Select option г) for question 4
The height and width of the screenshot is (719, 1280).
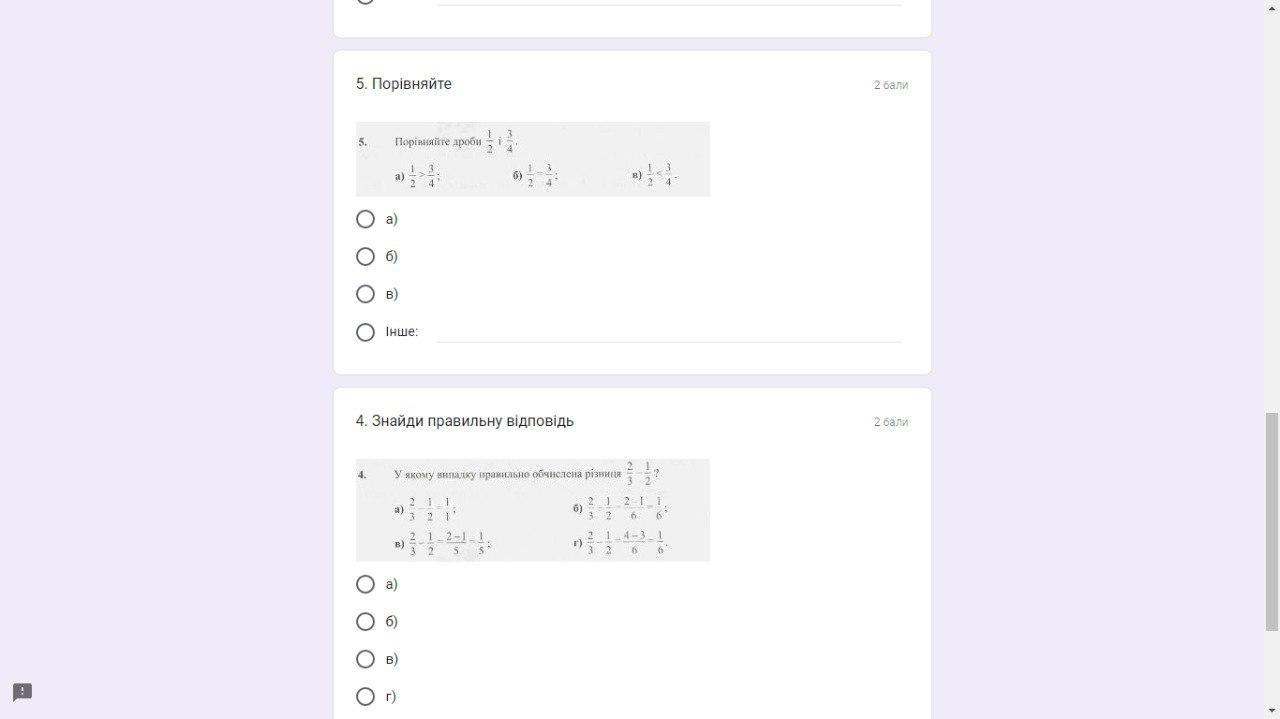[x=365, y=697]
